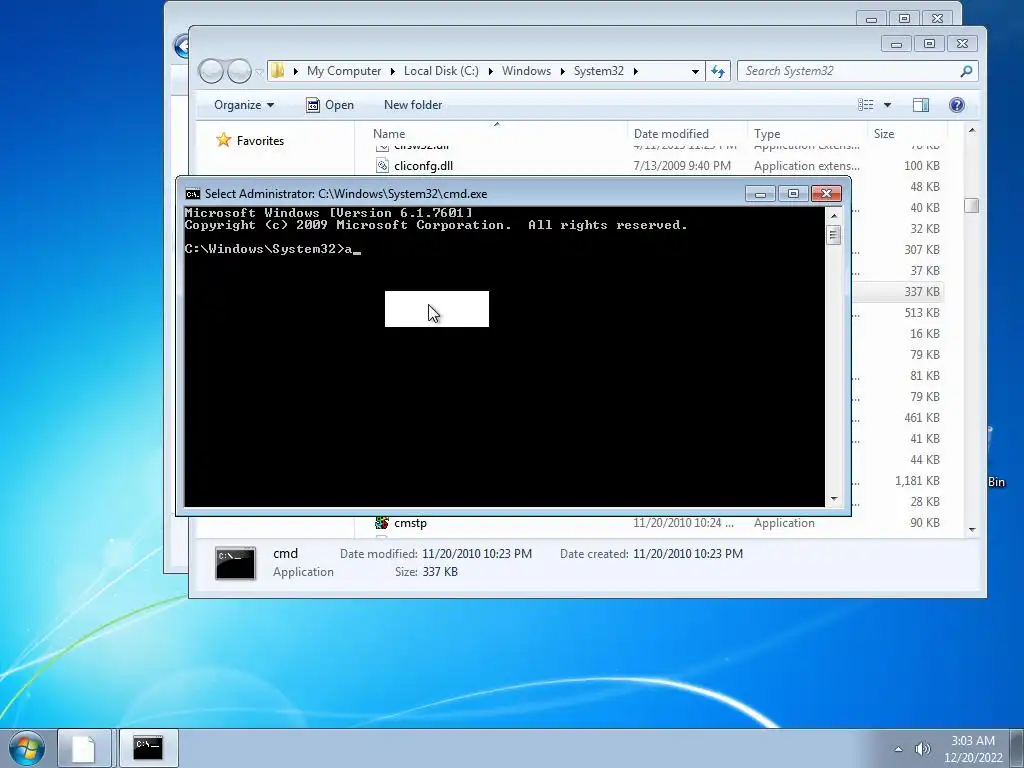This screenshot has height=768, width=1024.
Task: Click the 513 KB size cell
Action: tap(921, 313)
